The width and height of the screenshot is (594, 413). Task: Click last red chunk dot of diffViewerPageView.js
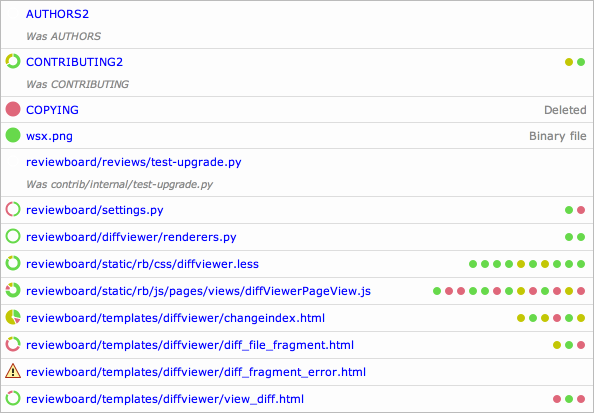[581, 291]
